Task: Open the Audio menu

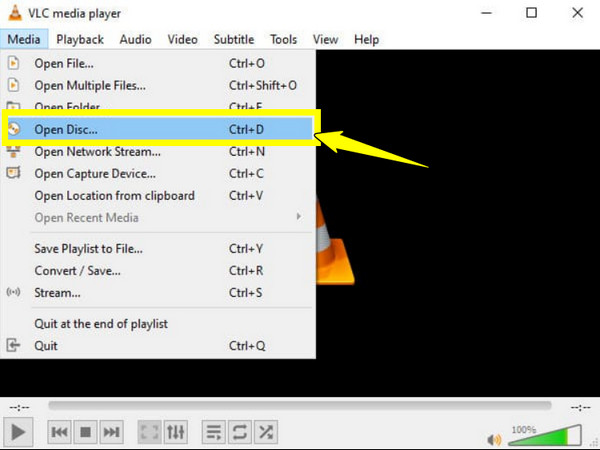Action: (135, 39)
